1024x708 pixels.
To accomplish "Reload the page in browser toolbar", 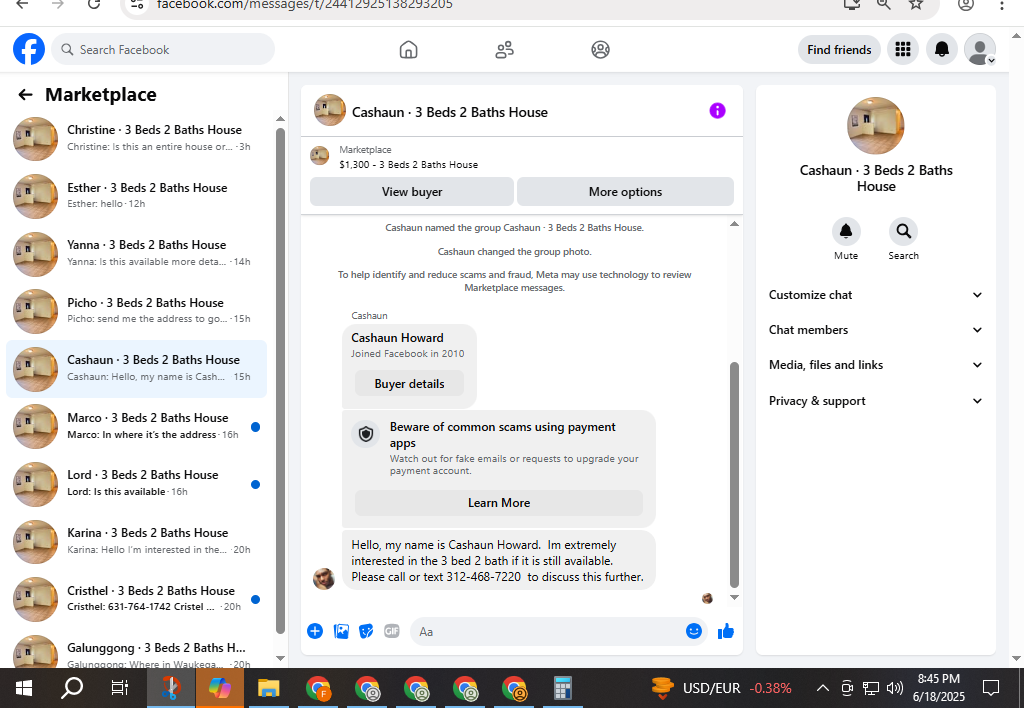I will pyautogui.click(x=94, y=4).
